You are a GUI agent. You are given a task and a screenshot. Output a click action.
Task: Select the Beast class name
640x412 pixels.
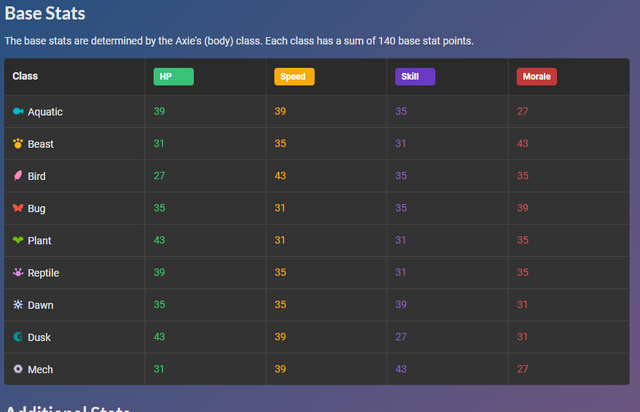pyautogui.click(x=41, y=144)
